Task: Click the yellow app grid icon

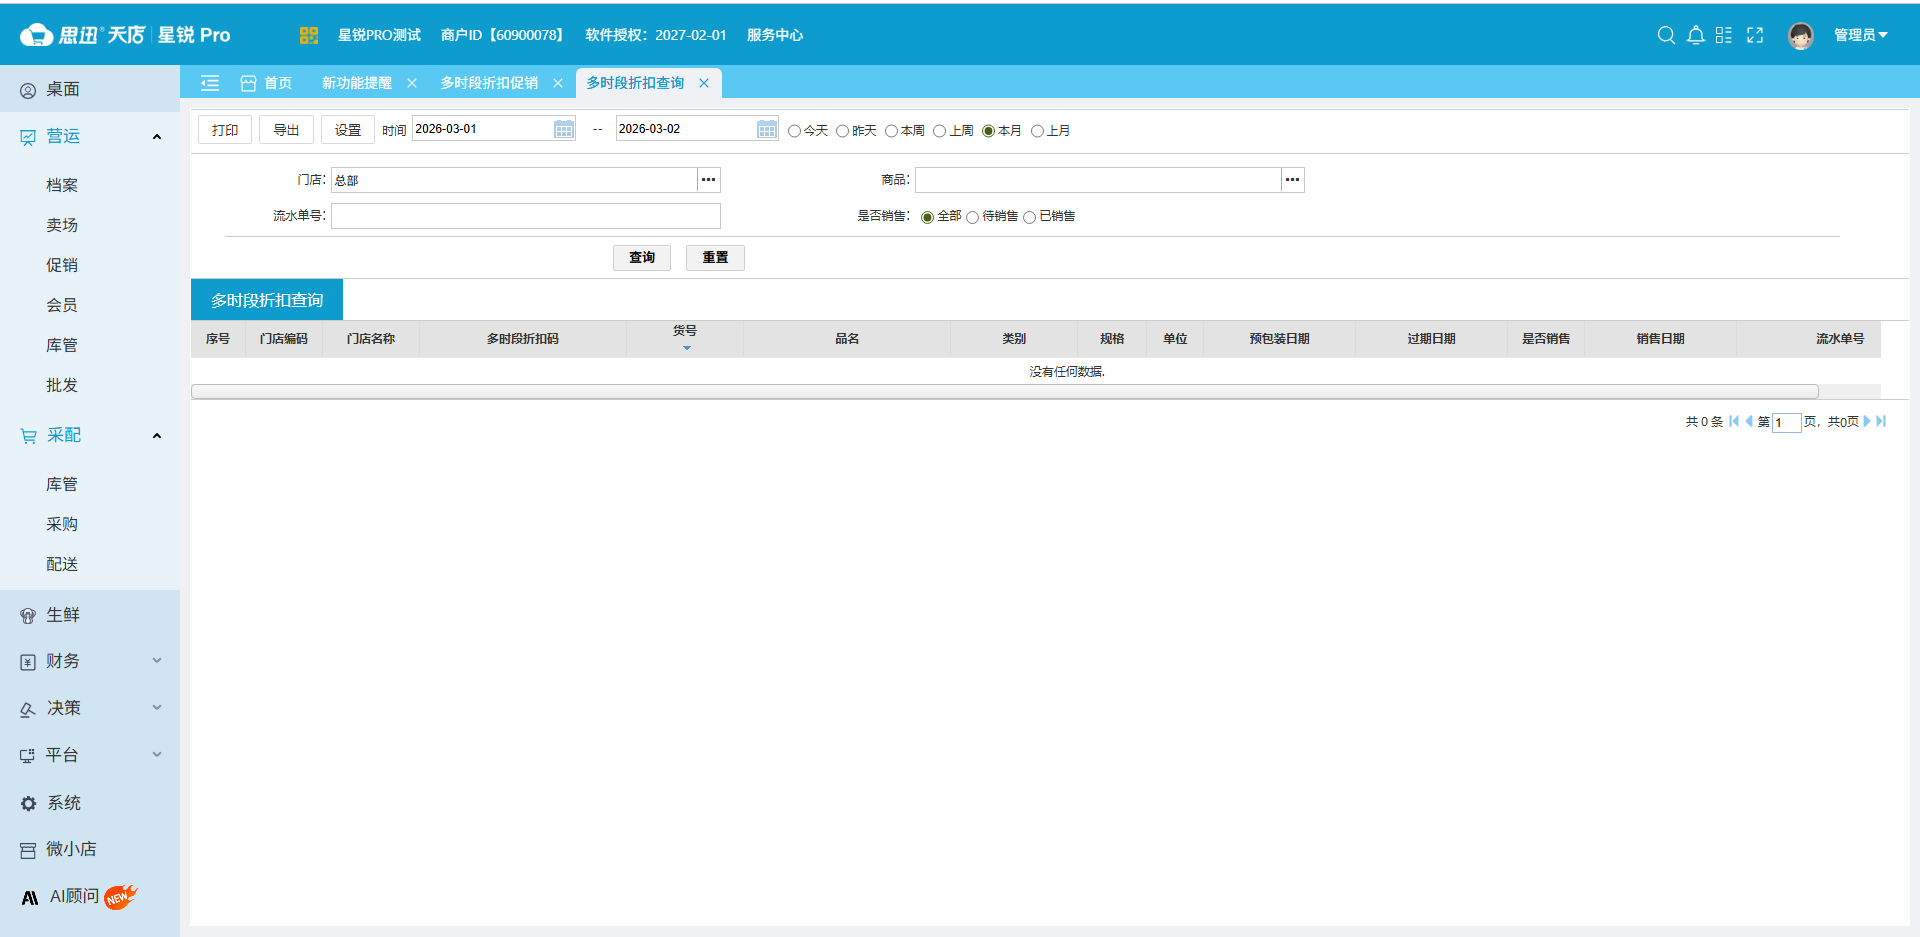Action: [x=308, y=35]
